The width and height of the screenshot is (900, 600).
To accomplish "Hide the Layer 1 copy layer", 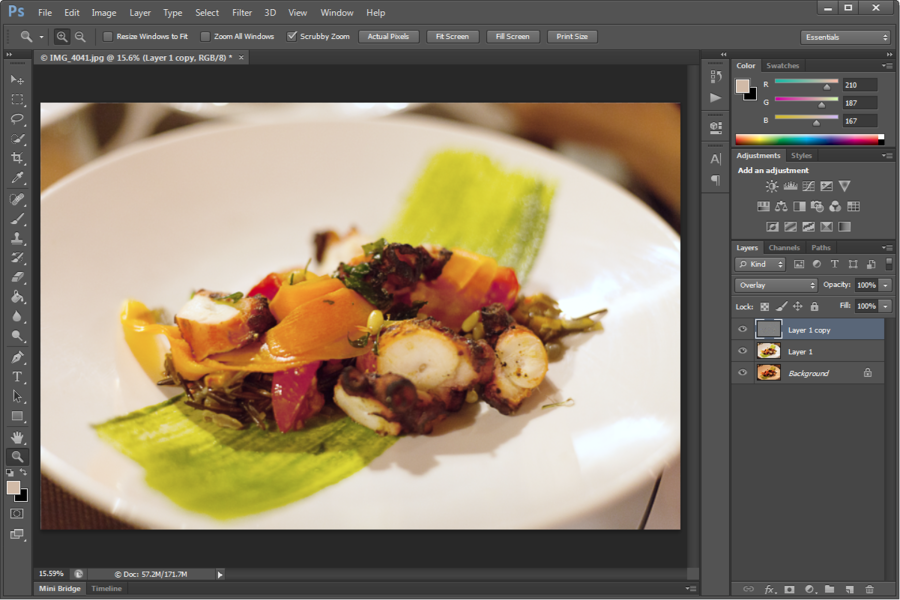I will (742, 330).
